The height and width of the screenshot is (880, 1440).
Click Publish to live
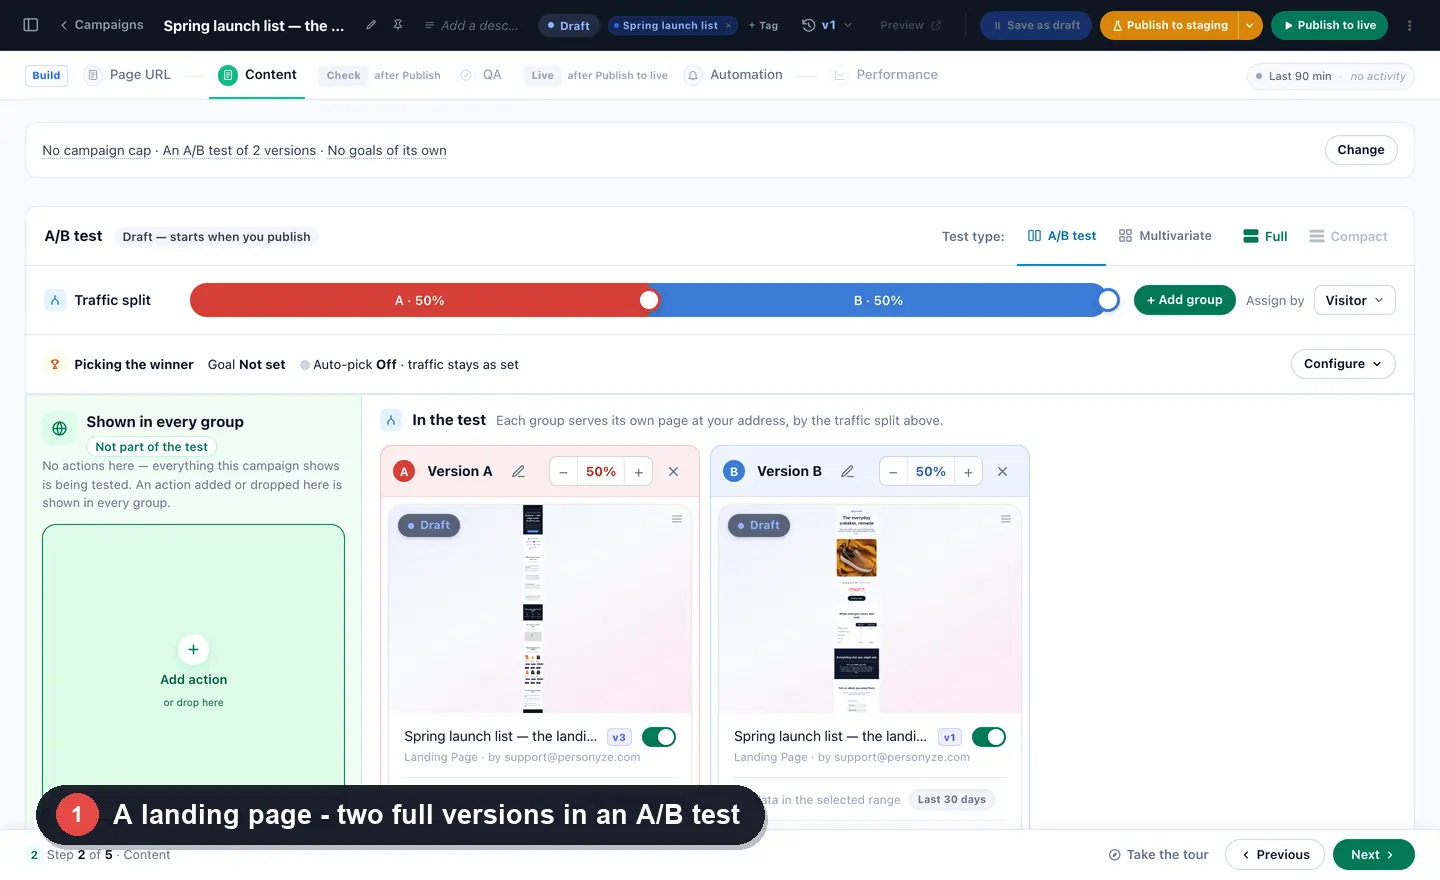point(1329,25)
